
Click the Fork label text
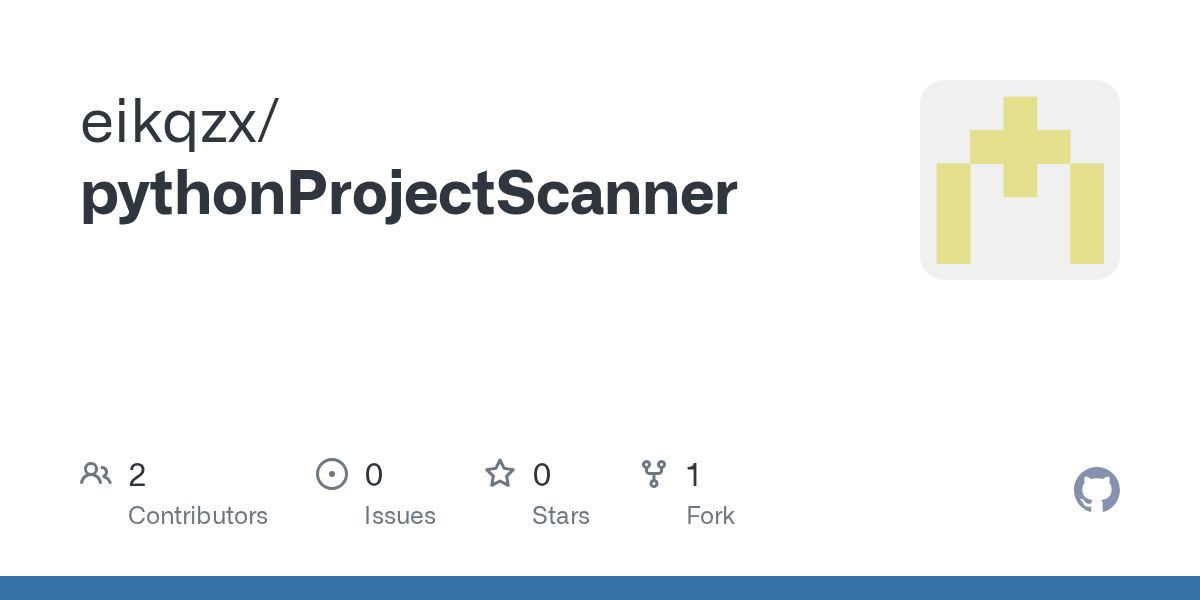click(x=711, y=516)
